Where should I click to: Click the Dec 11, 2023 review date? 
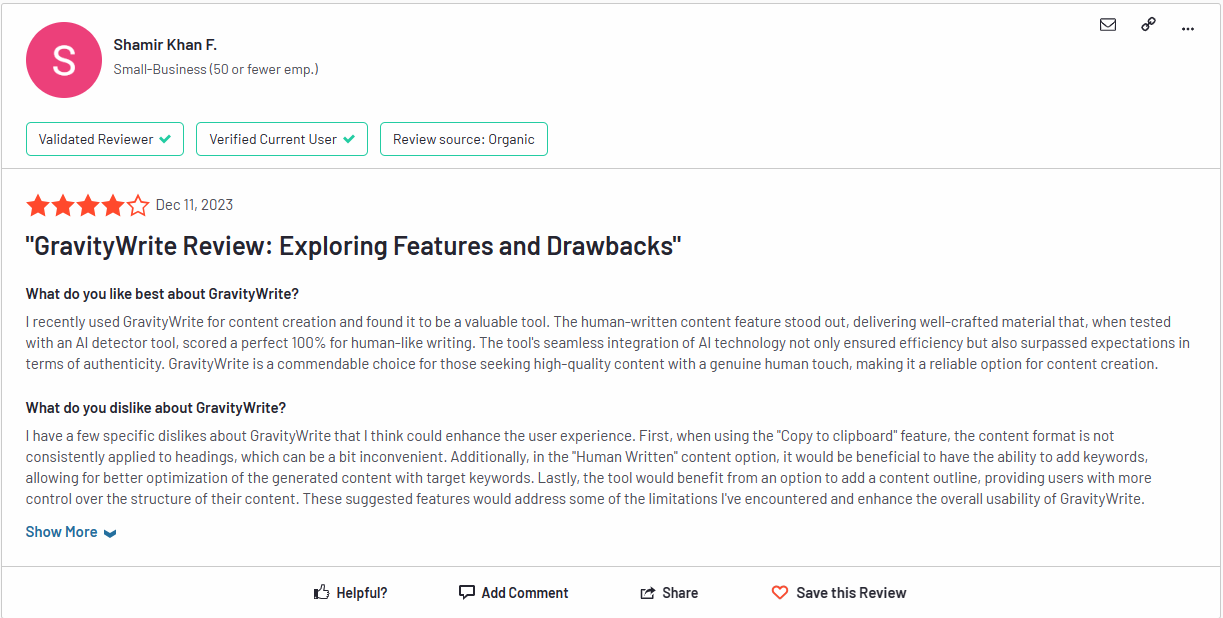[194, 205]
